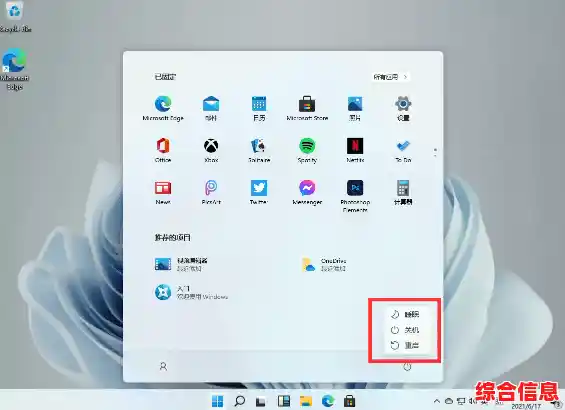Screen dimensions: 565x410
Task: Open the Settings gear tile
Action: pos(403,108)
